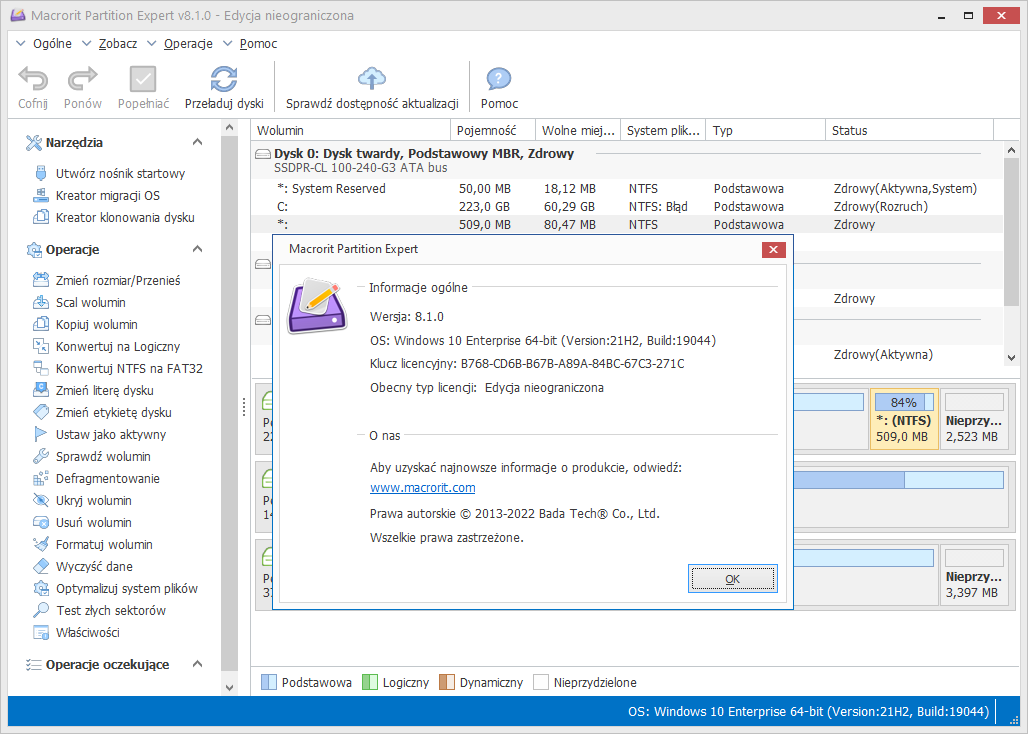The image size is (1028, 734).
Task: Choose Zmień literę dysku operation
Action: tap(105, 391)
